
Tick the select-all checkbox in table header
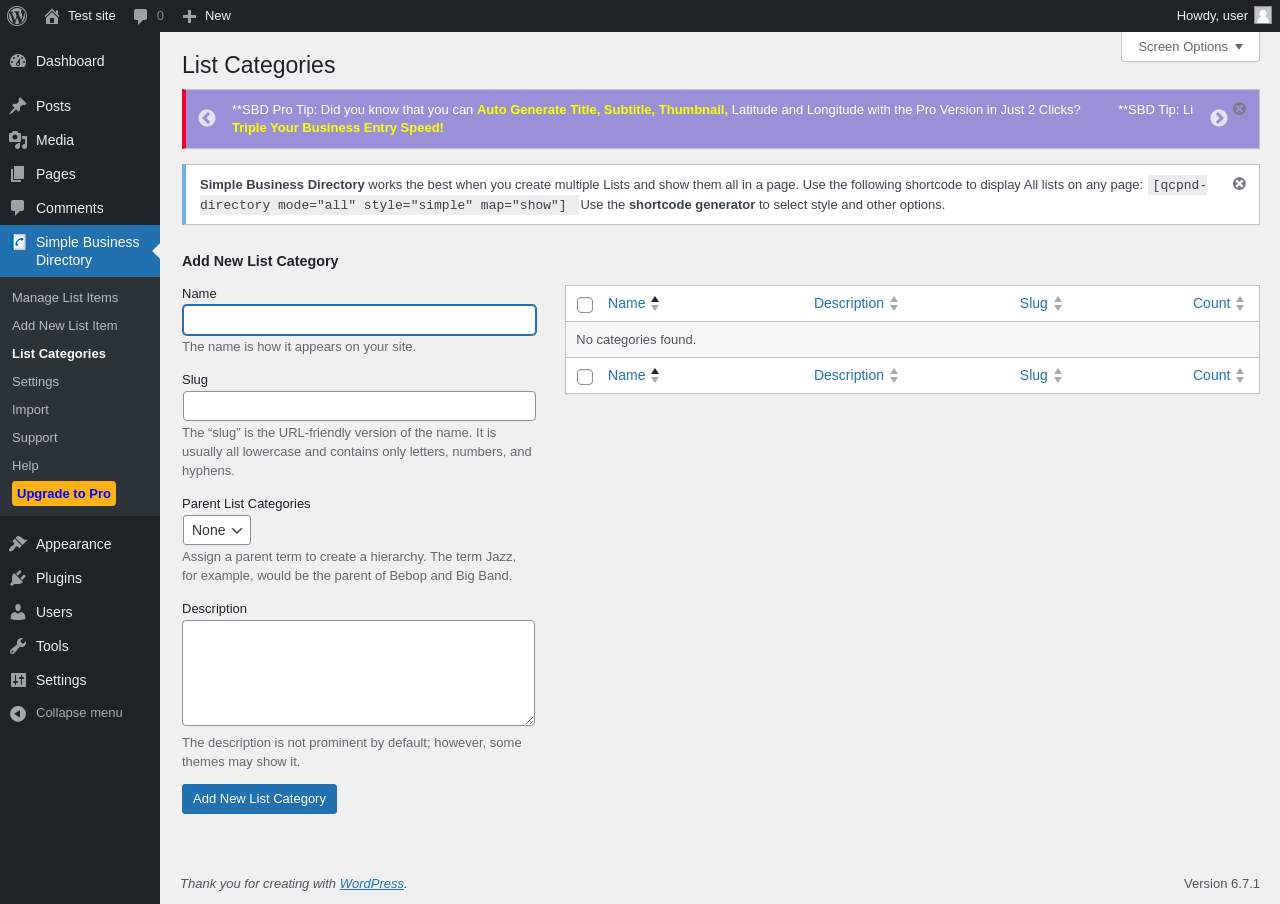(585, 305)
